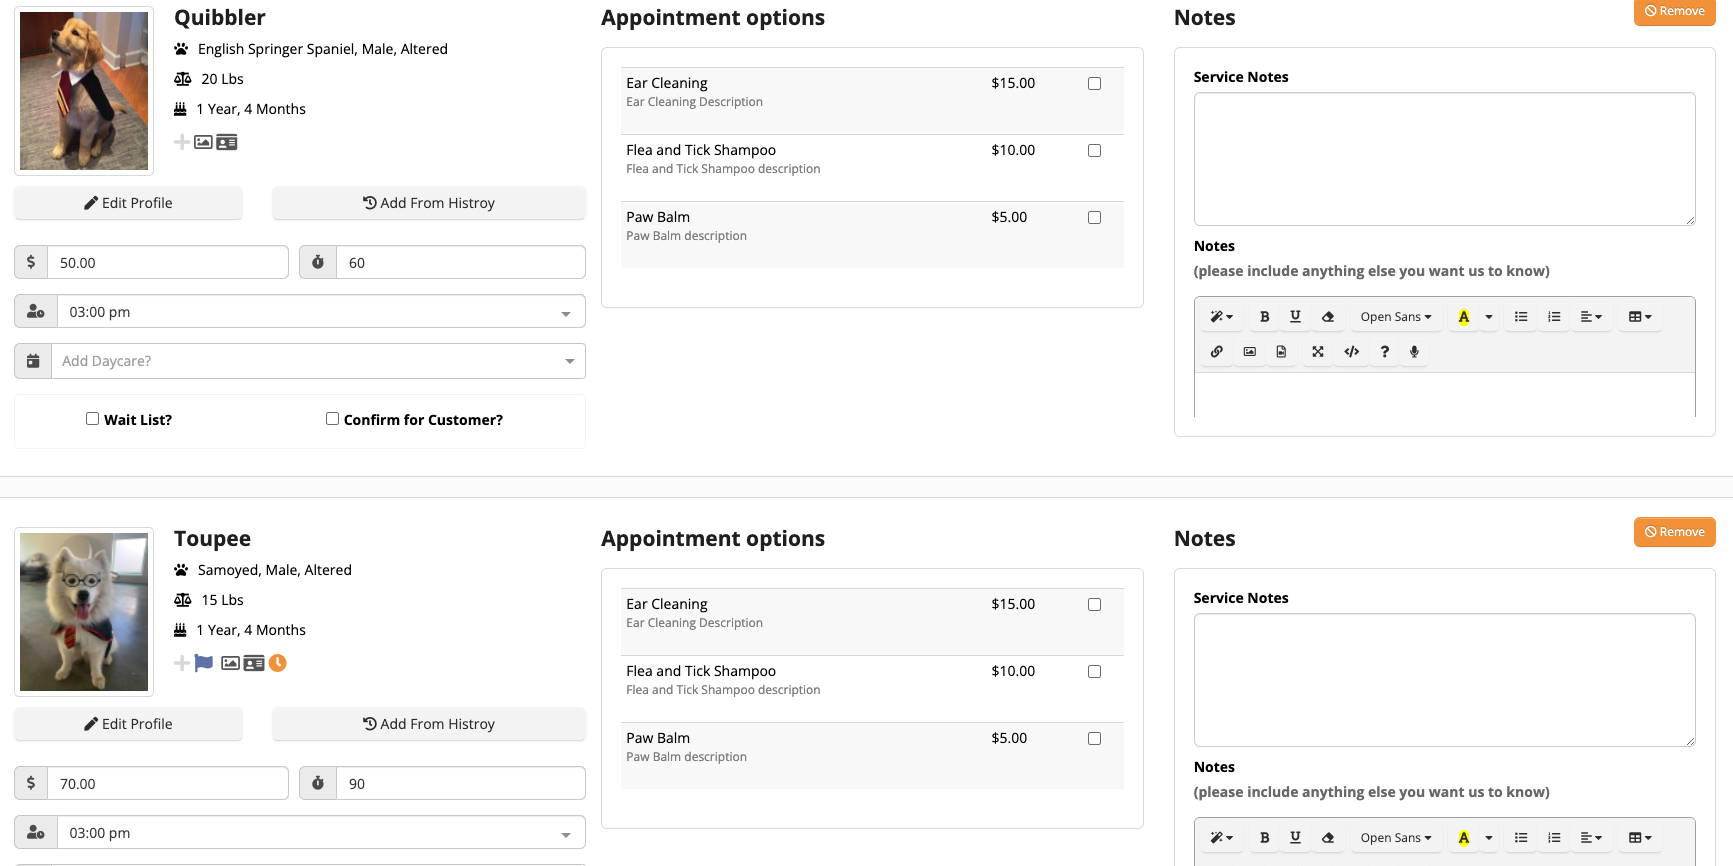
Task: Open Open Sans font dropdown in Quibbler's editor
Action: click(x=1395, y=317)
